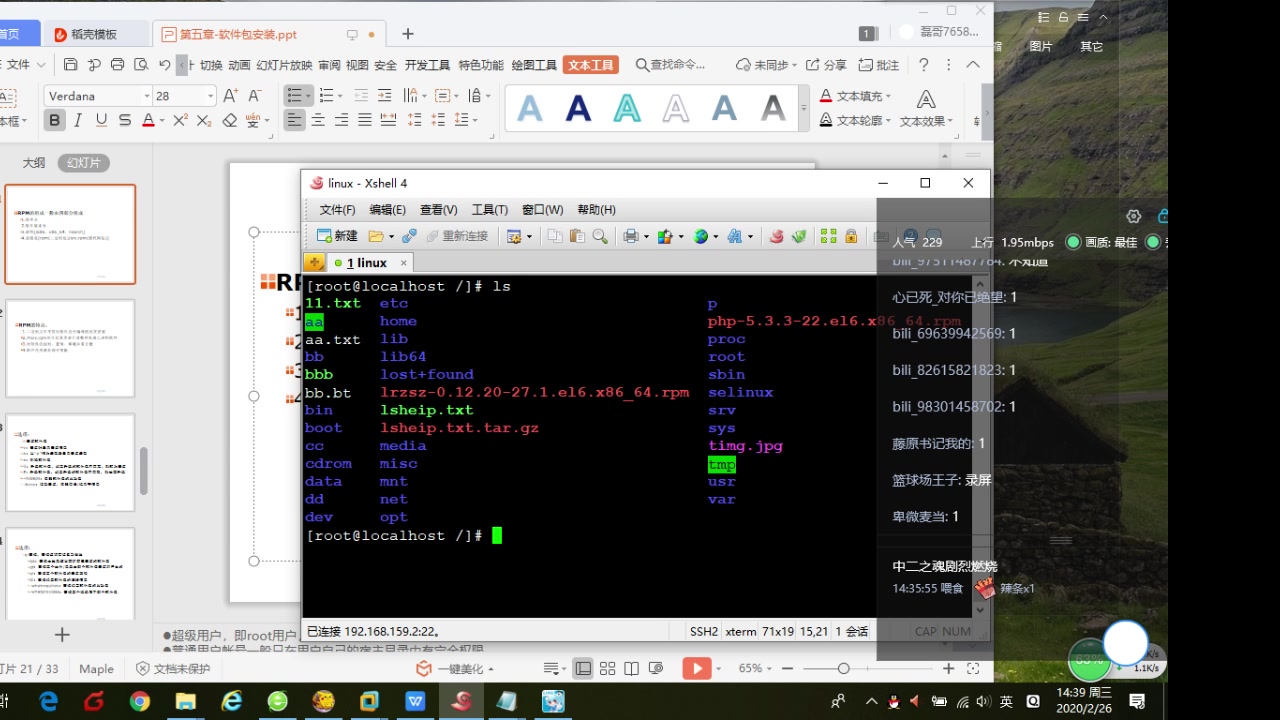This screenshot has height=720, width=1280.
Task: Toggle align right in WPS
Action: click(341, 120)
